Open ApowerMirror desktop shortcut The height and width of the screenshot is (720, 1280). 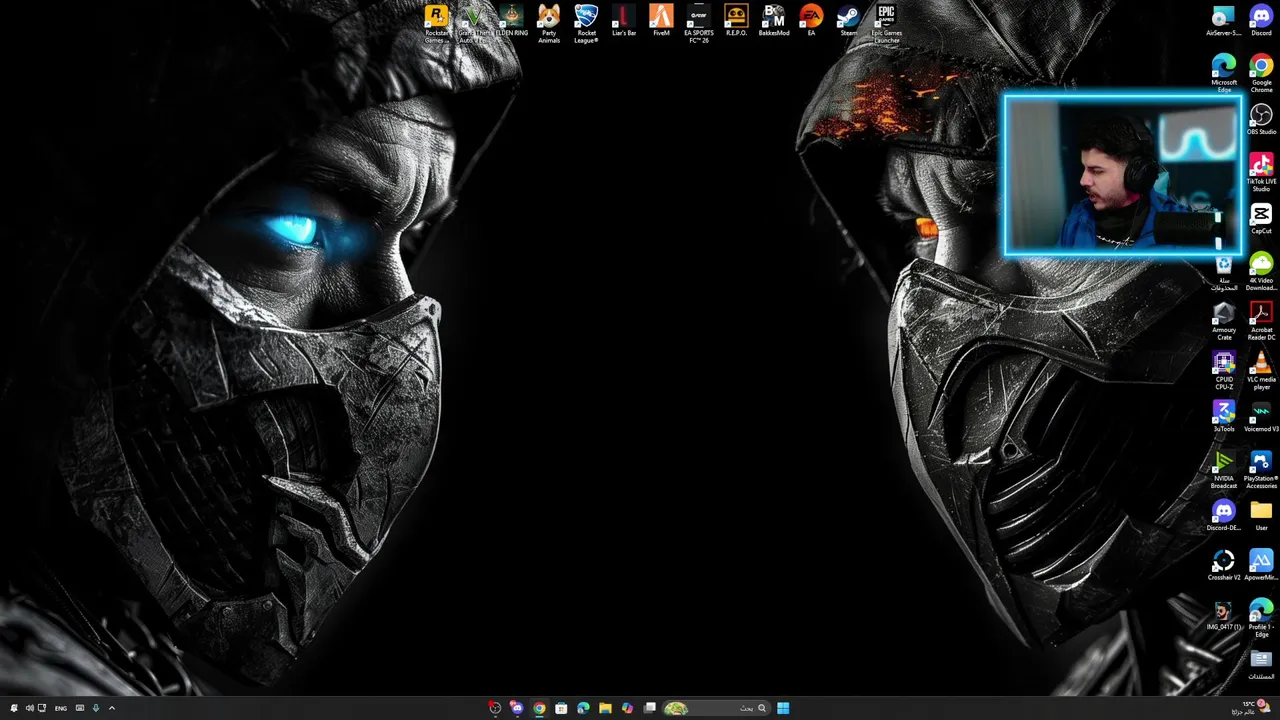[x=1261, y=565]
